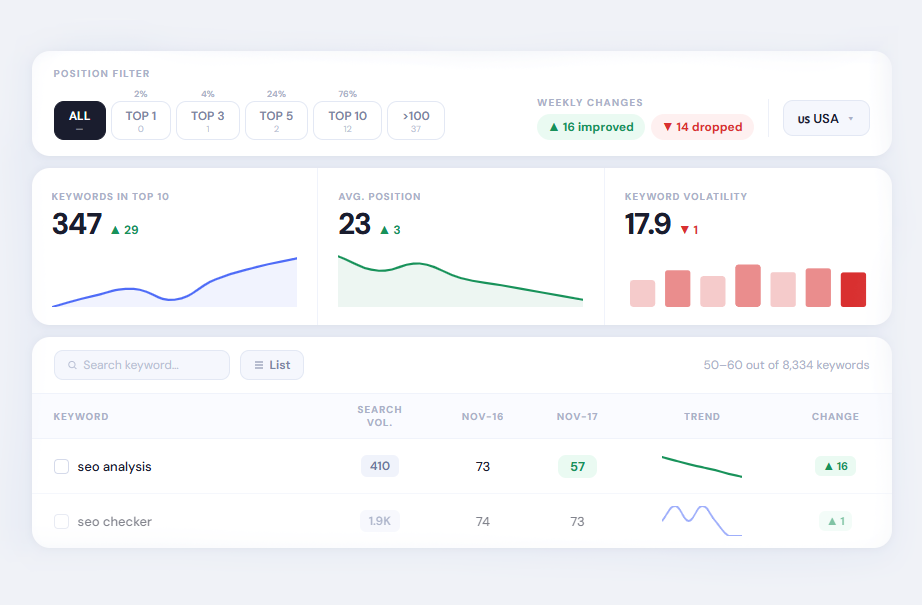
Task: Select the ALL position filter
Action: click(80, 121)
